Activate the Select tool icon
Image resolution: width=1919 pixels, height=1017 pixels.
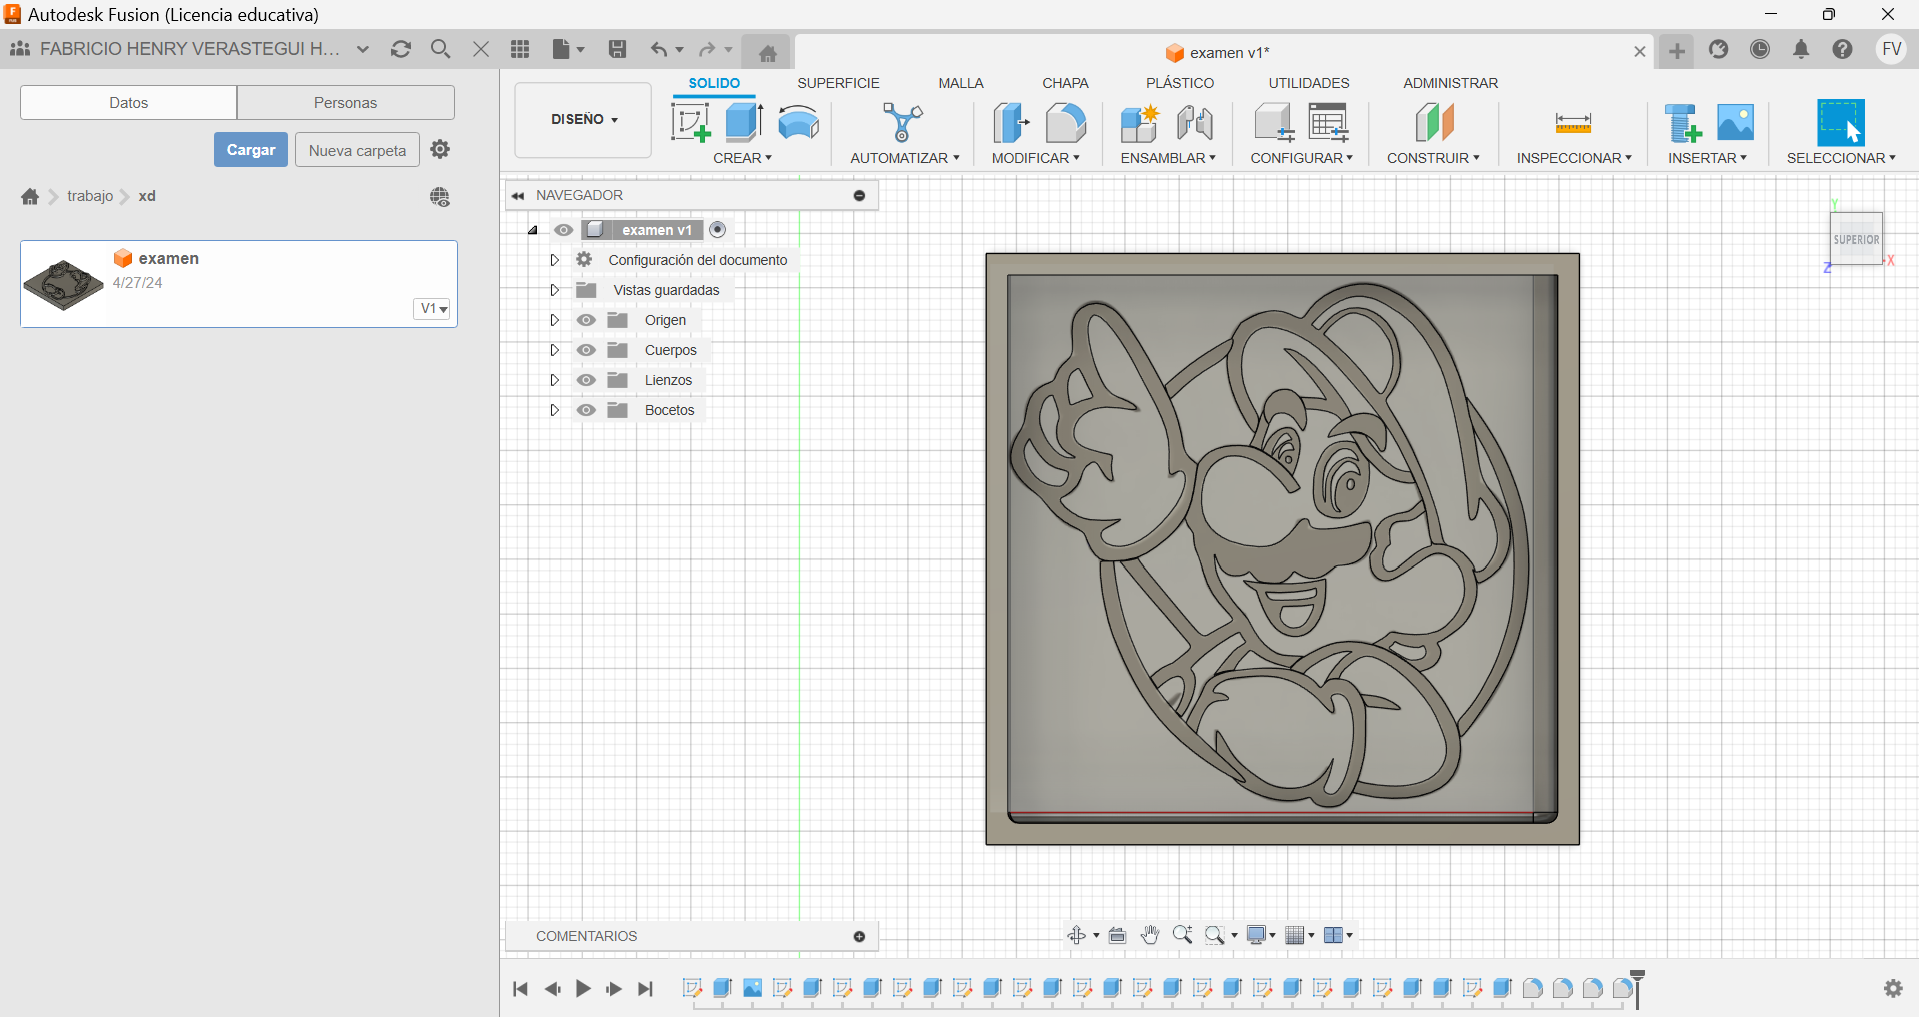[1840, 122]
